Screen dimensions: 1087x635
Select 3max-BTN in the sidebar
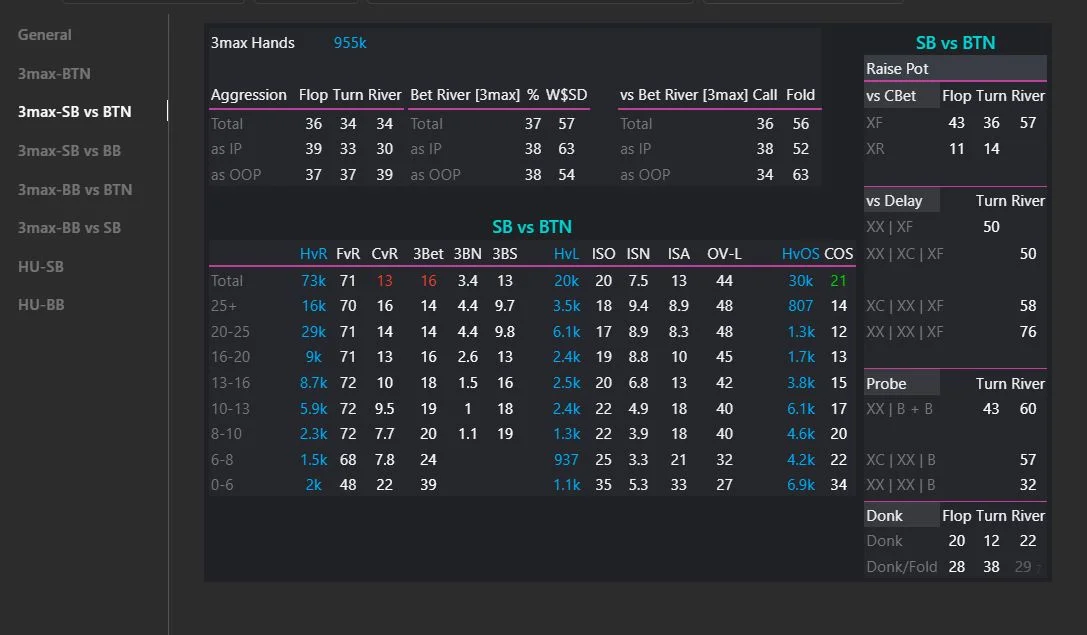tap(54, 73)
